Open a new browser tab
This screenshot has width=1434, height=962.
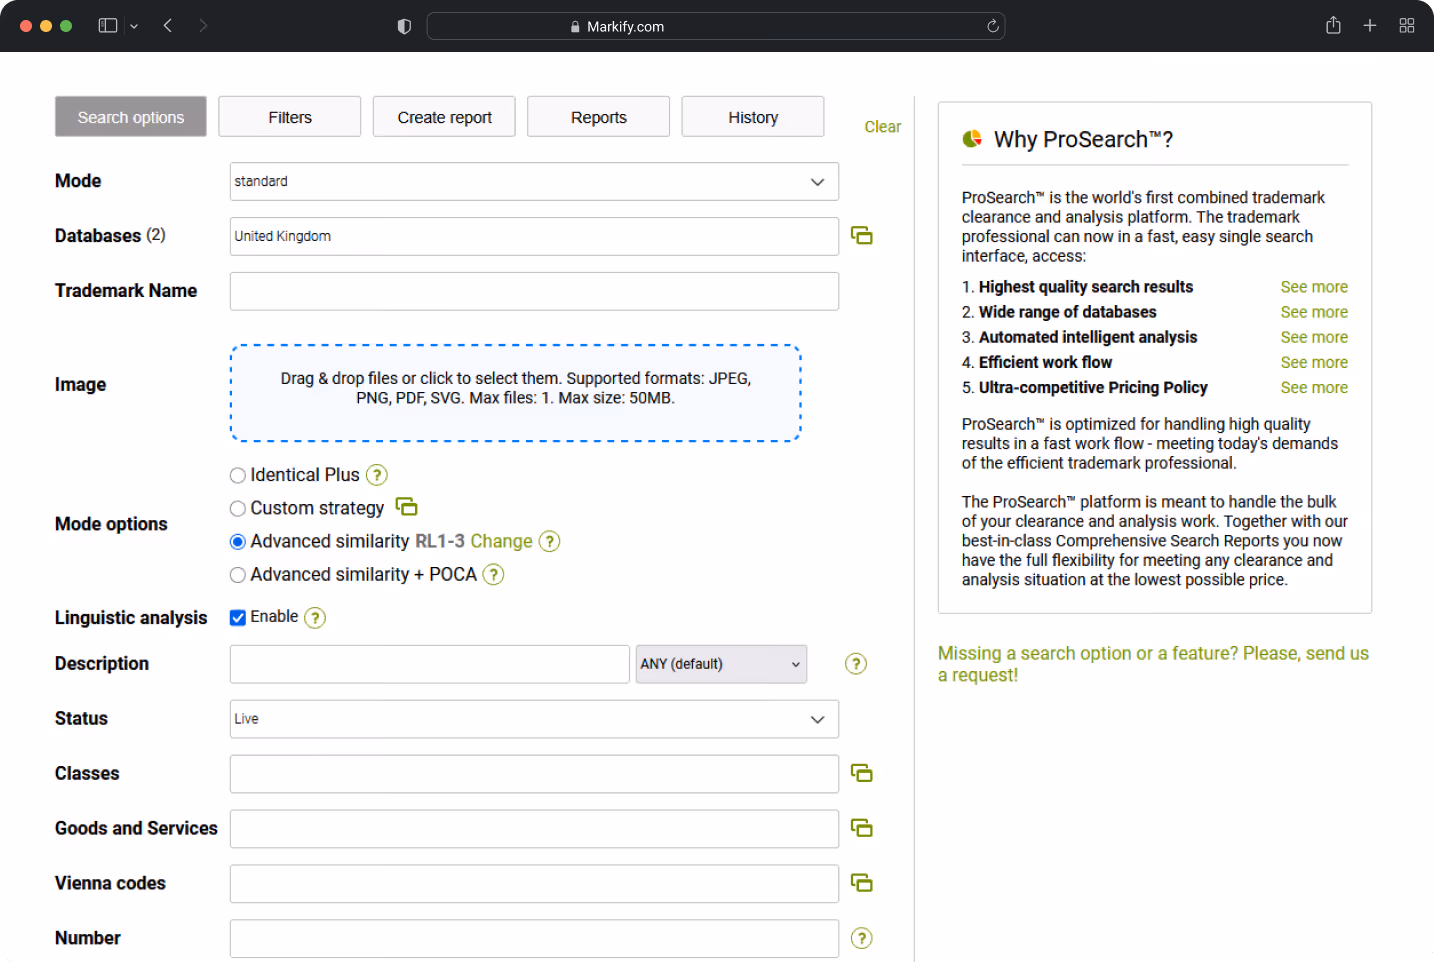(1370, 26)
